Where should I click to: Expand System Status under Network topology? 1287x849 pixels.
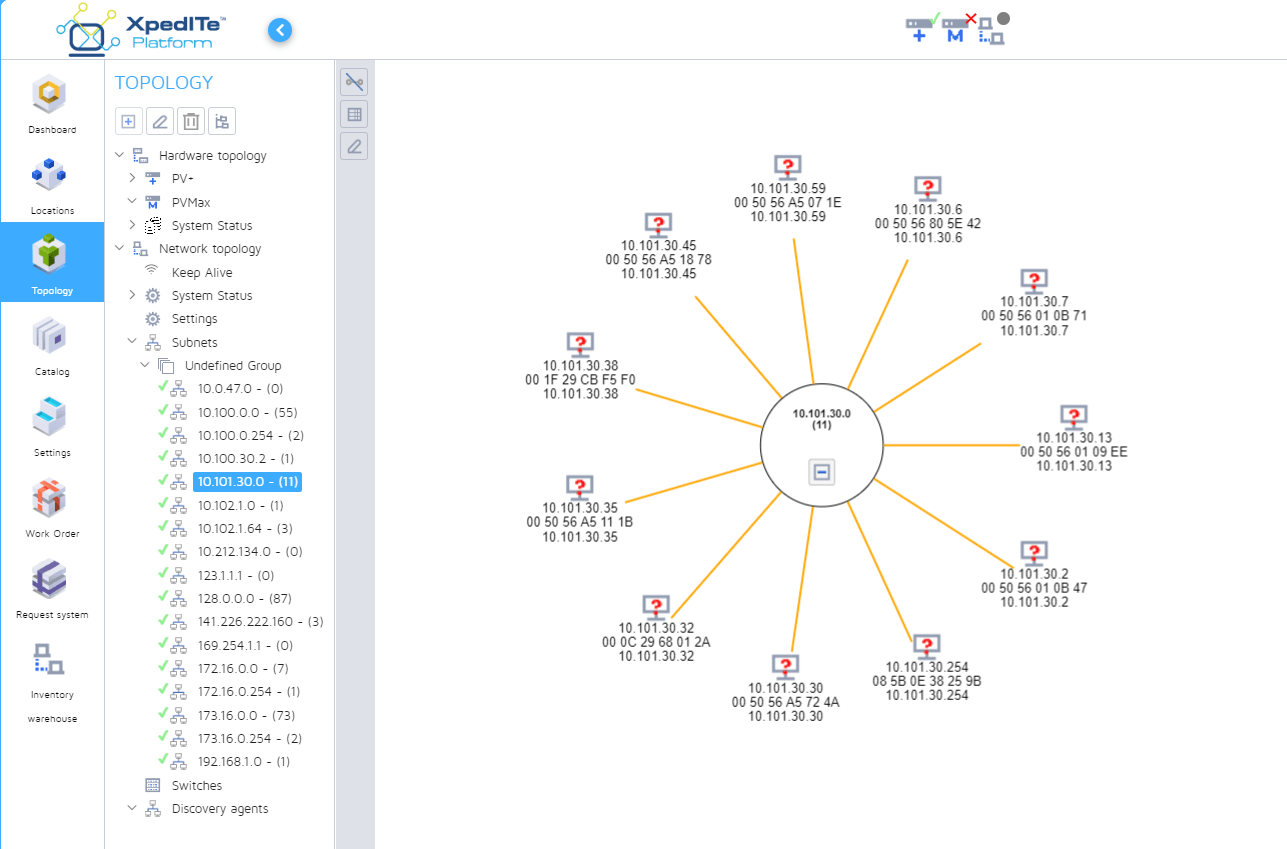pos(131,295)
